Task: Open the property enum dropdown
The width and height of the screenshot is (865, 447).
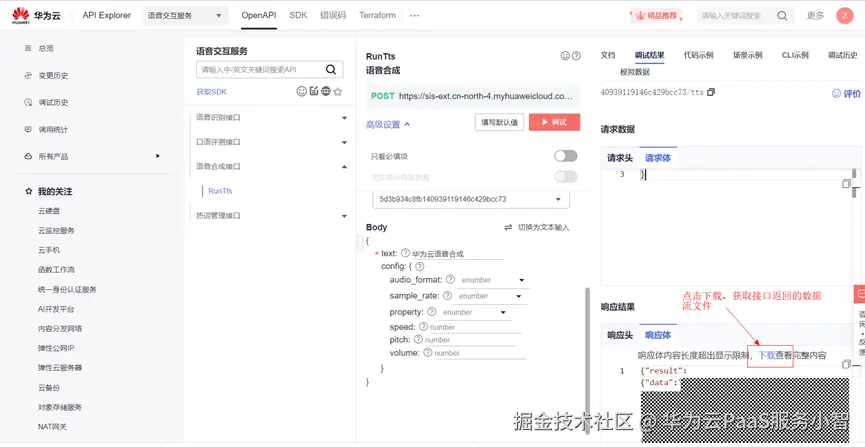Action: point(474,312)
